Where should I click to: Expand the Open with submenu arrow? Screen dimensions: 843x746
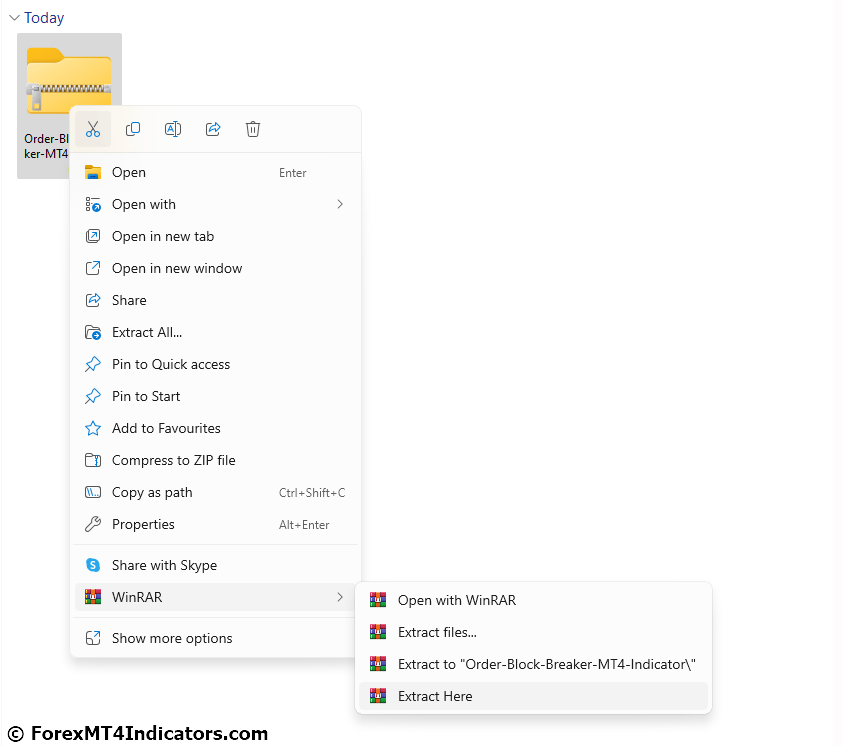340,204
